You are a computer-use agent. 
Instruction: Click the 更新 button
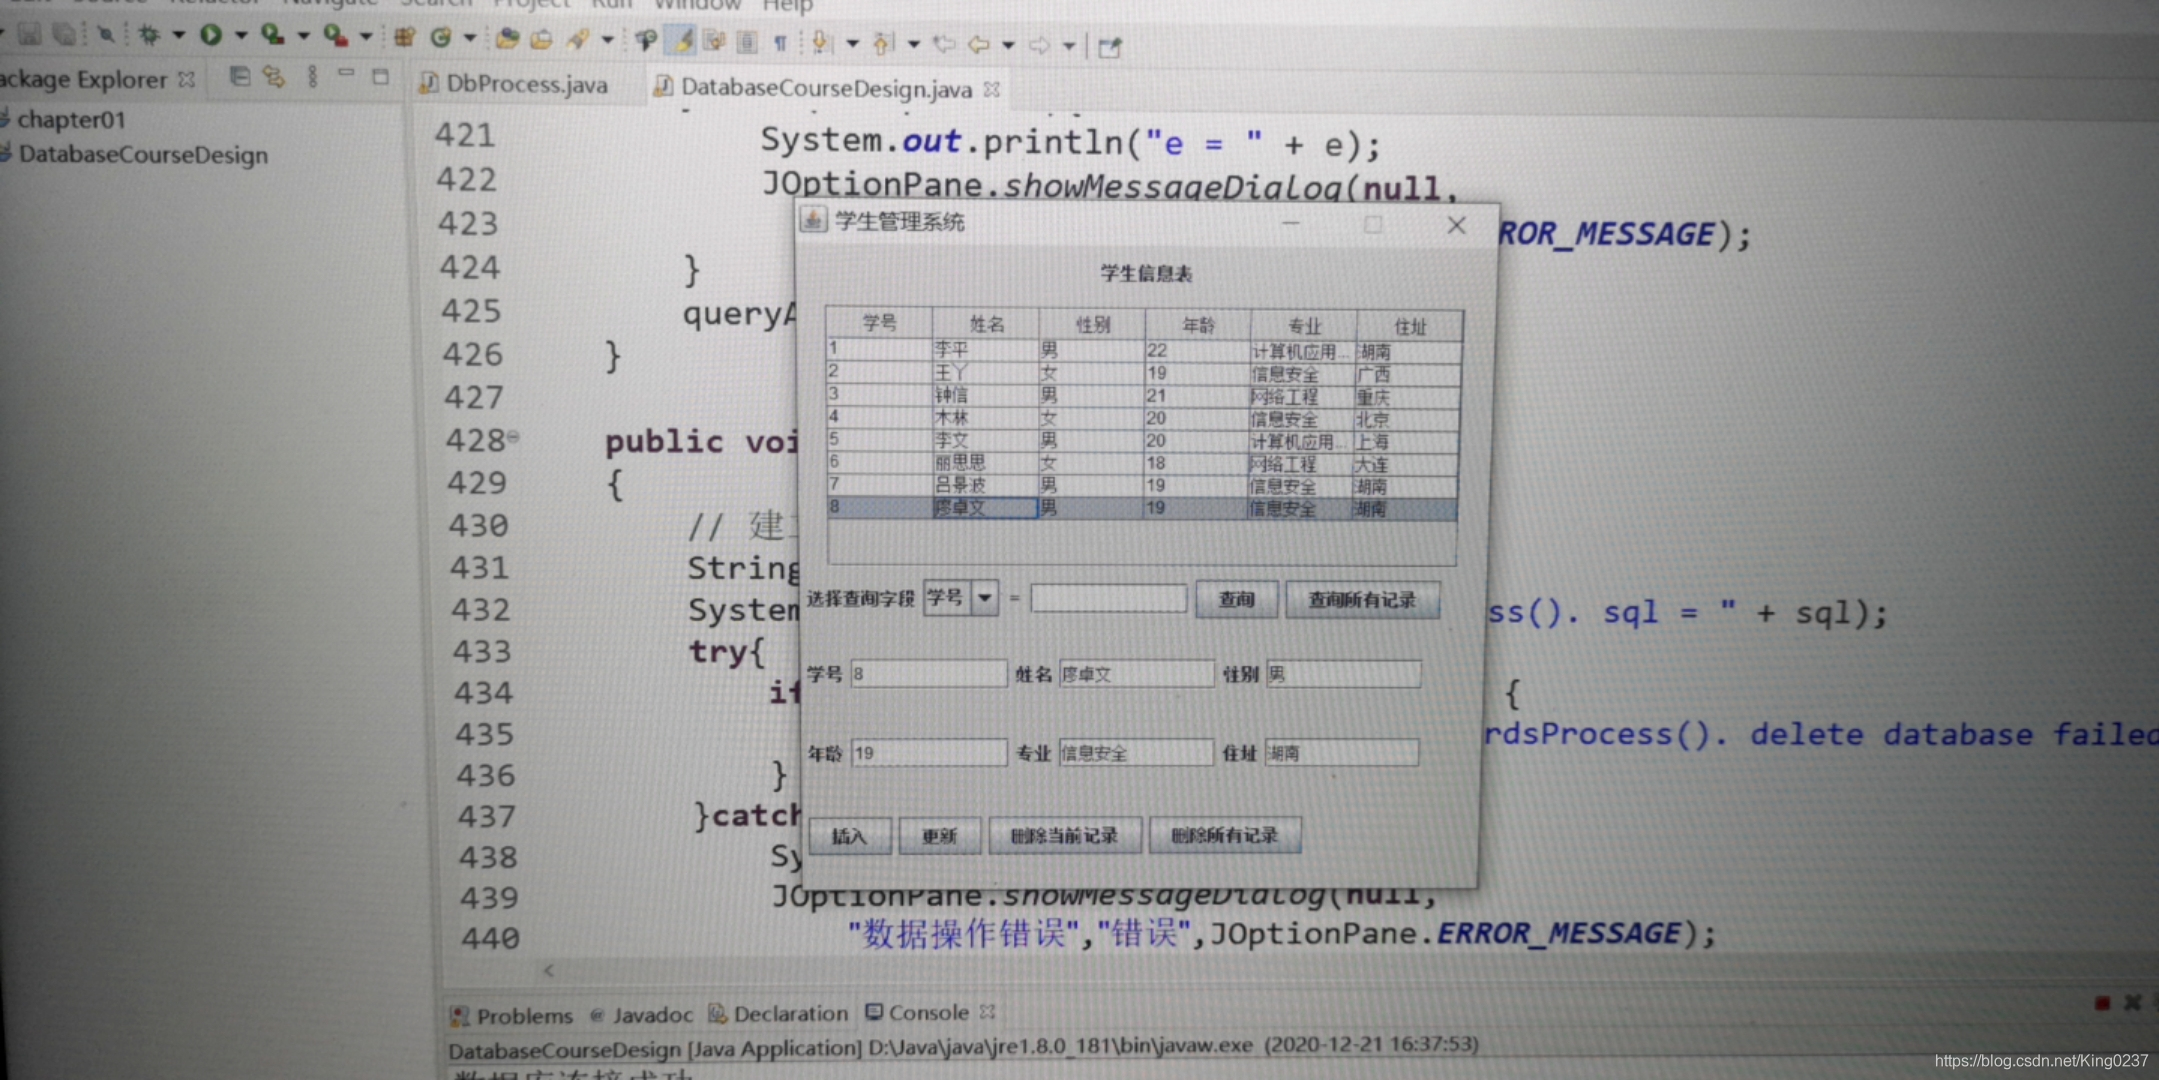[938, 835]
